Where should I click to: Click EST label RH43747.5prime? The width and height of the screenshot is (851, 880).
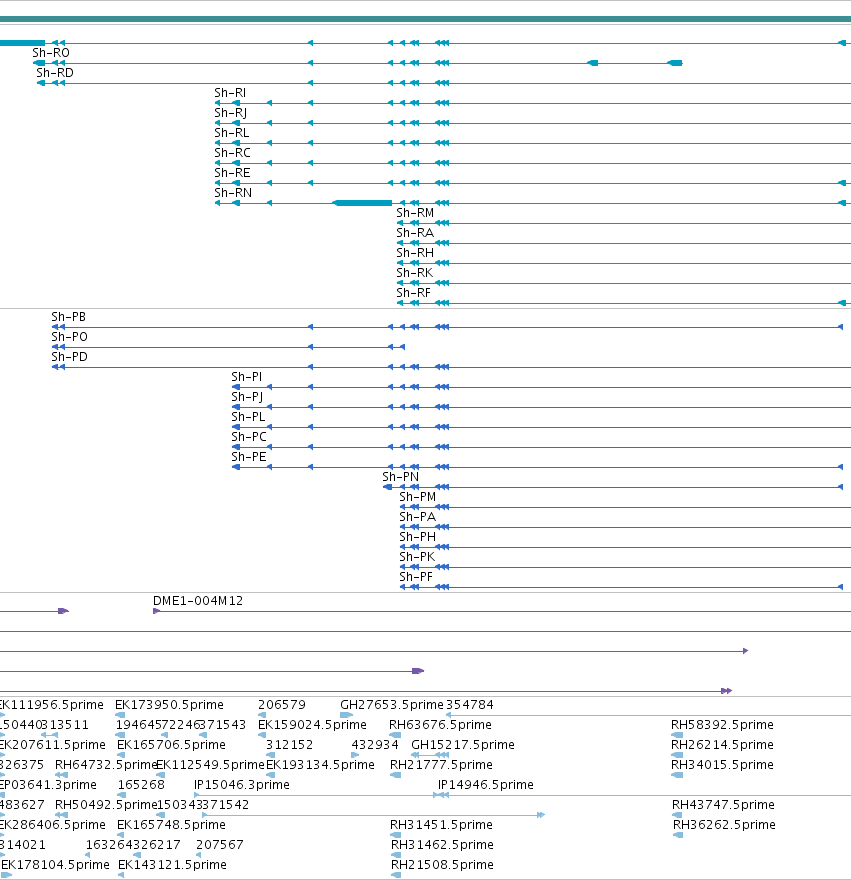pyautogui.click(x=724, y=805)
